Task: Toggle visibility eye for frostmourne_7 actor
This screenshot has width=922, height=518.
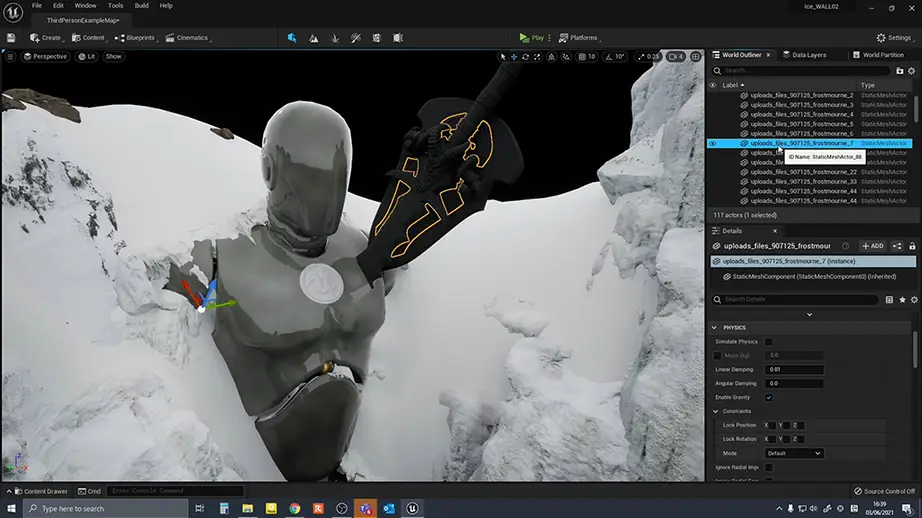Action: click(x=713, y=143)
